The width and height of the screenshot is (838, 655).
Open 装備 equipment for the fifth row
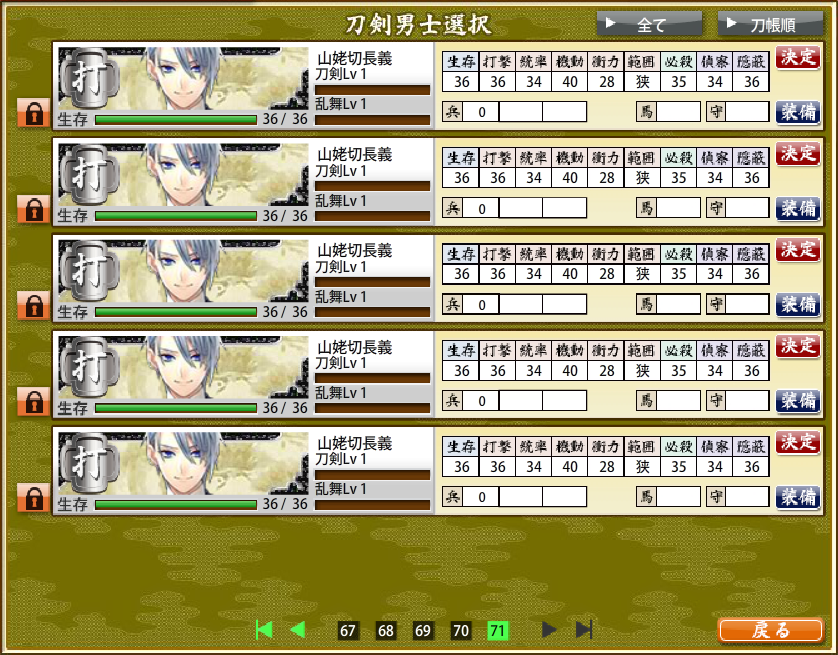pyautogui.click(x=798, y=497)
